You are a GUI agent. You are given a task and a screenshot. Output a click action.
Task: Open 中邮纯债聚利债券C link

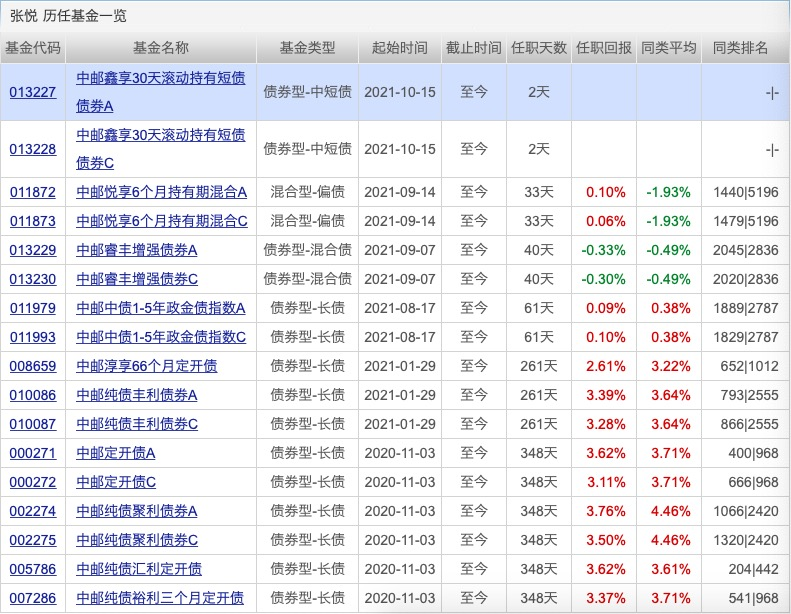pyautogui.click(x=137, y=540)
